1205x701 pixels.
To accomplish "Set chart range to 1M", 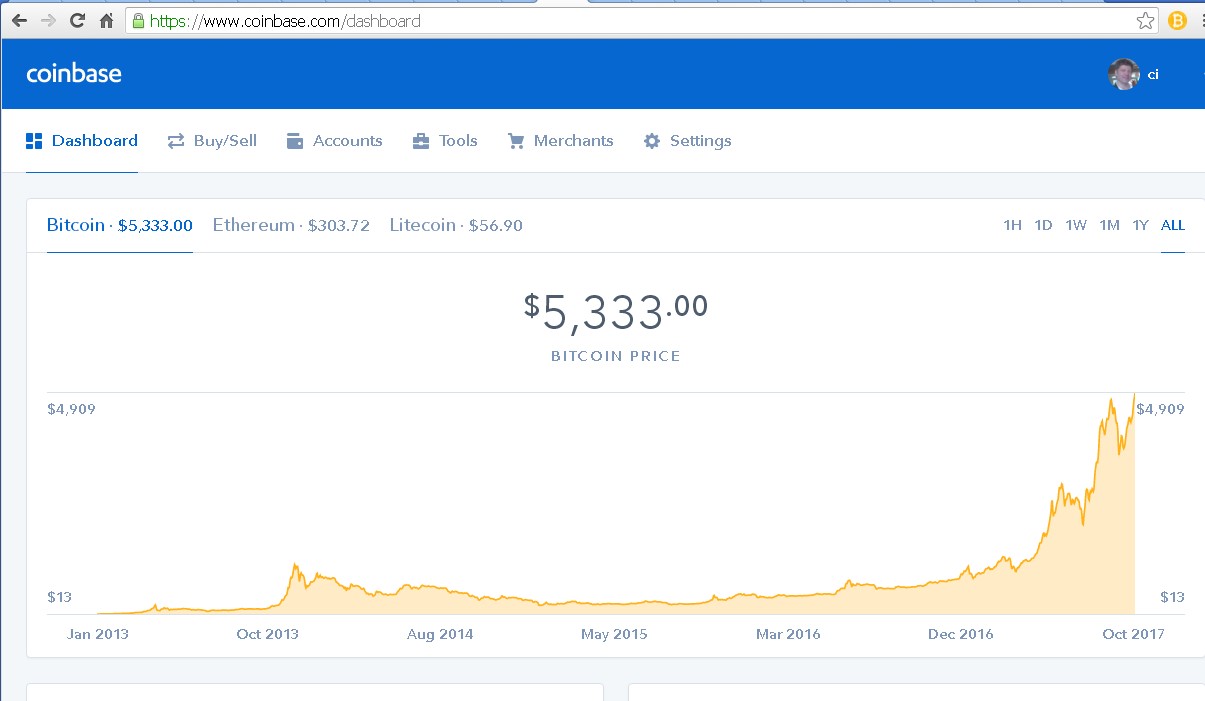I will pos(1109,225).
